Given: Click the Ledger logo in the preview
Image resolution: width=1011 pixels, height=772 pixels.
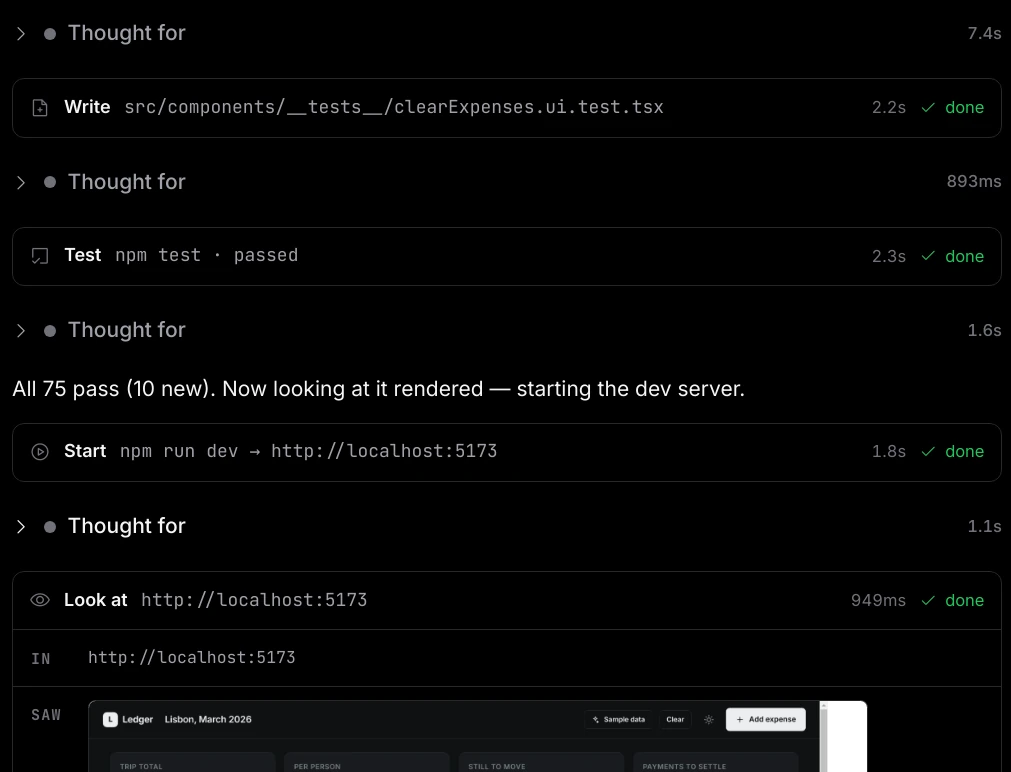Looking at the screenshot, I should pos(110,719).
